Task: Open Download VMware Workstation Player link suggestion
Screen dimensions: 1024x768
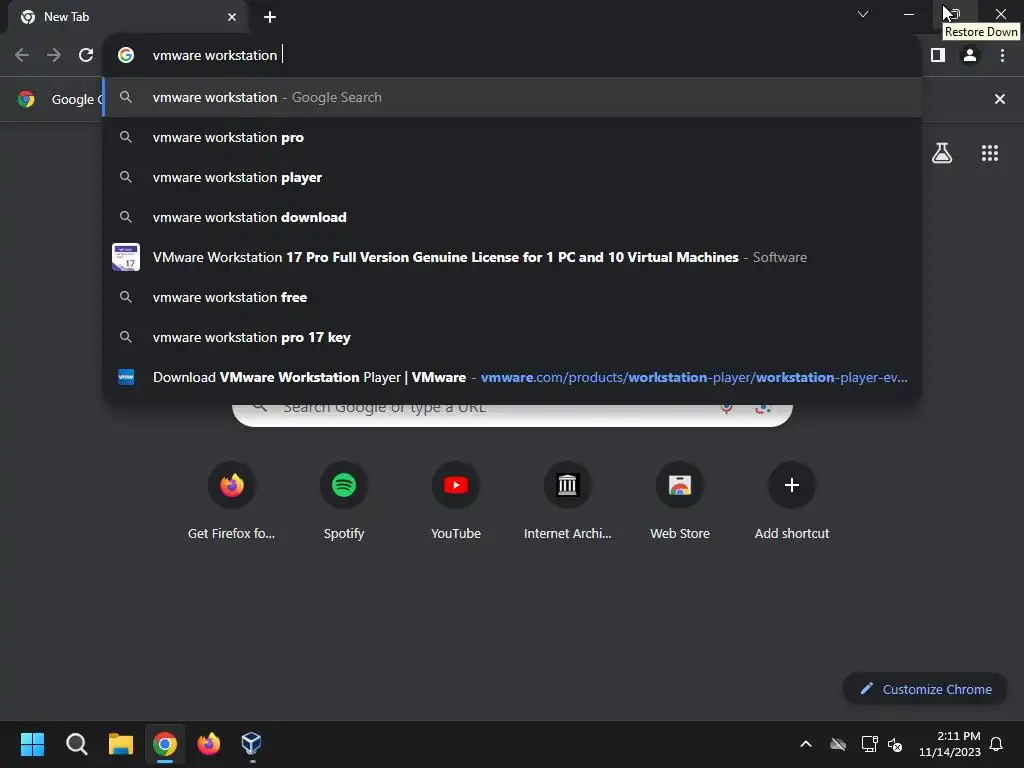Action: (x=513, y=377)
